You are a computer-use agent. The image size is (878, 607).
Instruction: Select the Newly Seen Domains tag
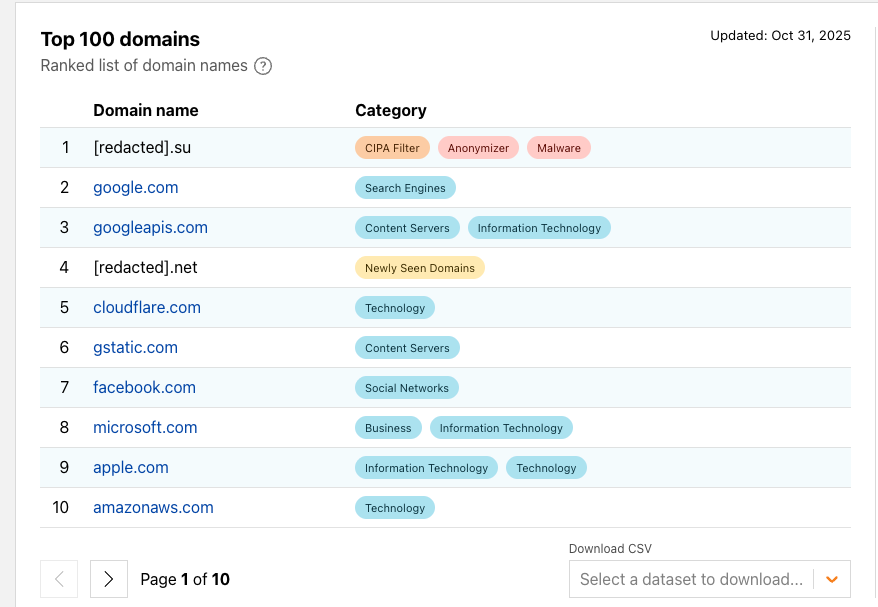tap(420, 268)
